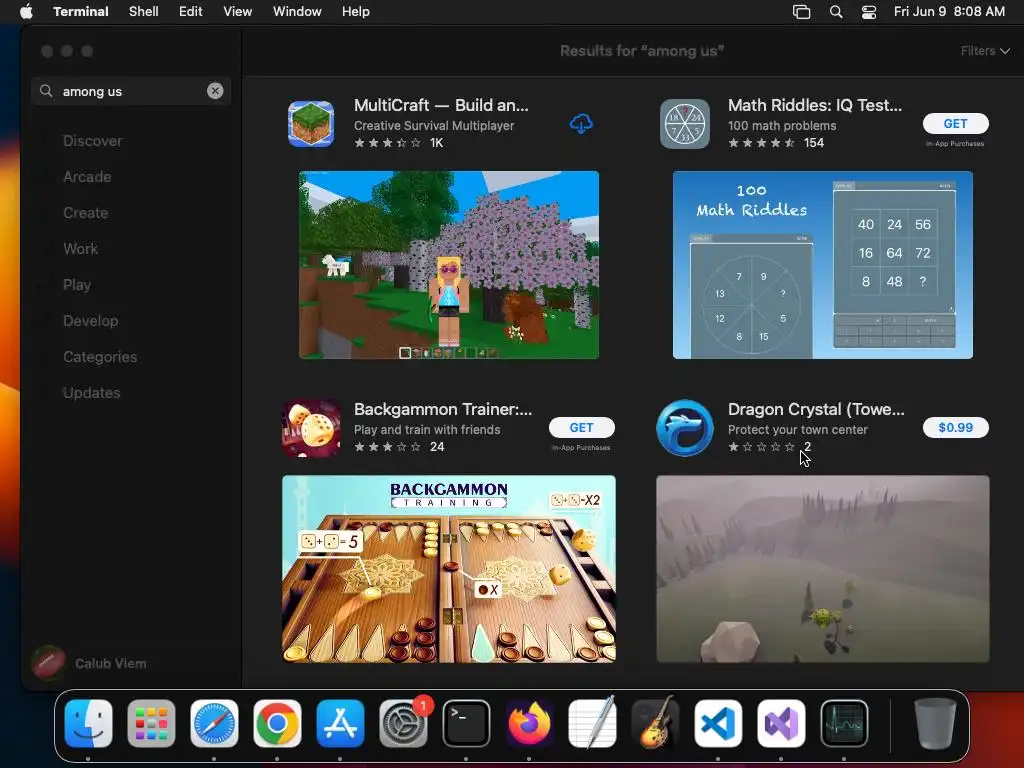
Task: Open the Edit menu
Action: (x=191, y=12)
